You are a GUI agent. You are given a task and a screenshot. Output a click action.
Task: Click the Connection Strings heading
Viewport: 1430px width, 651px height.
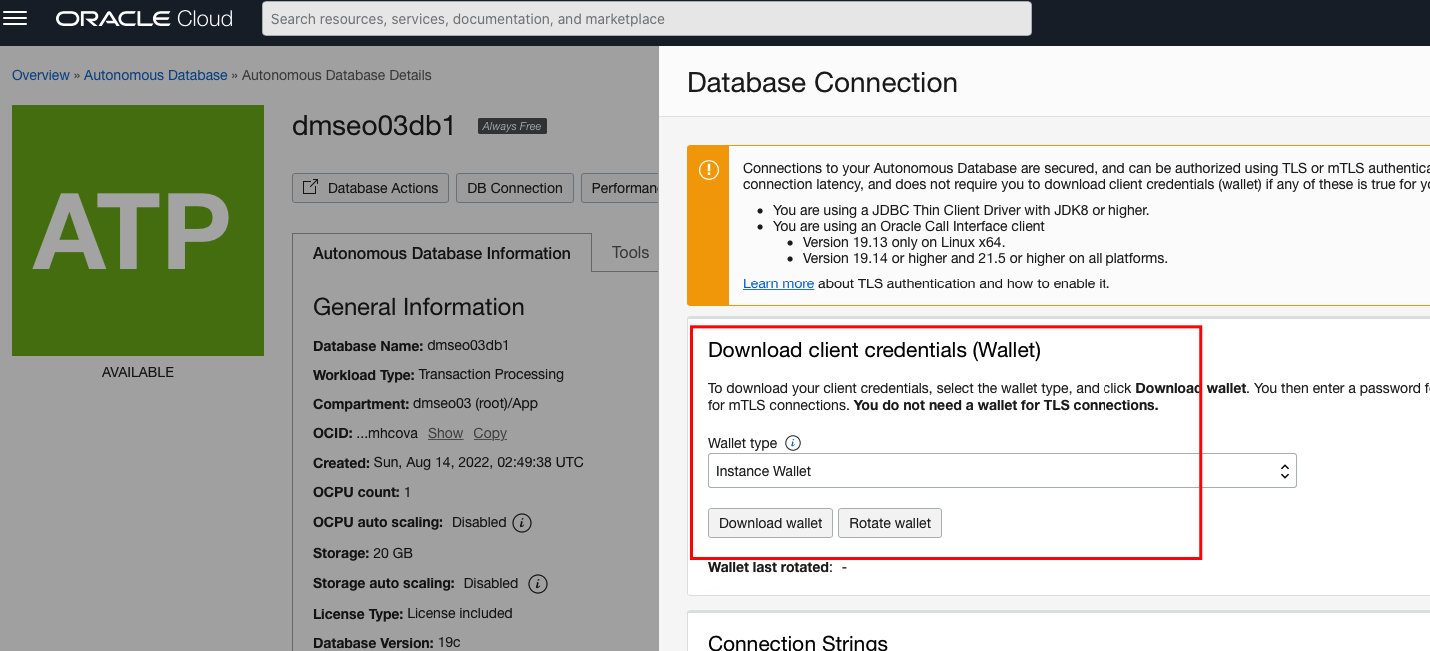click(798, 642)
